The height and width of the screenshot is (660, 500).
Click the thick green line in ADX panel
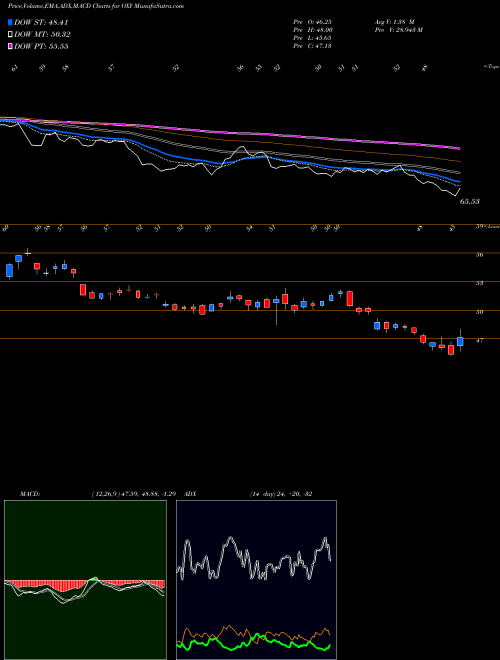pyautogui.click(x=253, y=644)
